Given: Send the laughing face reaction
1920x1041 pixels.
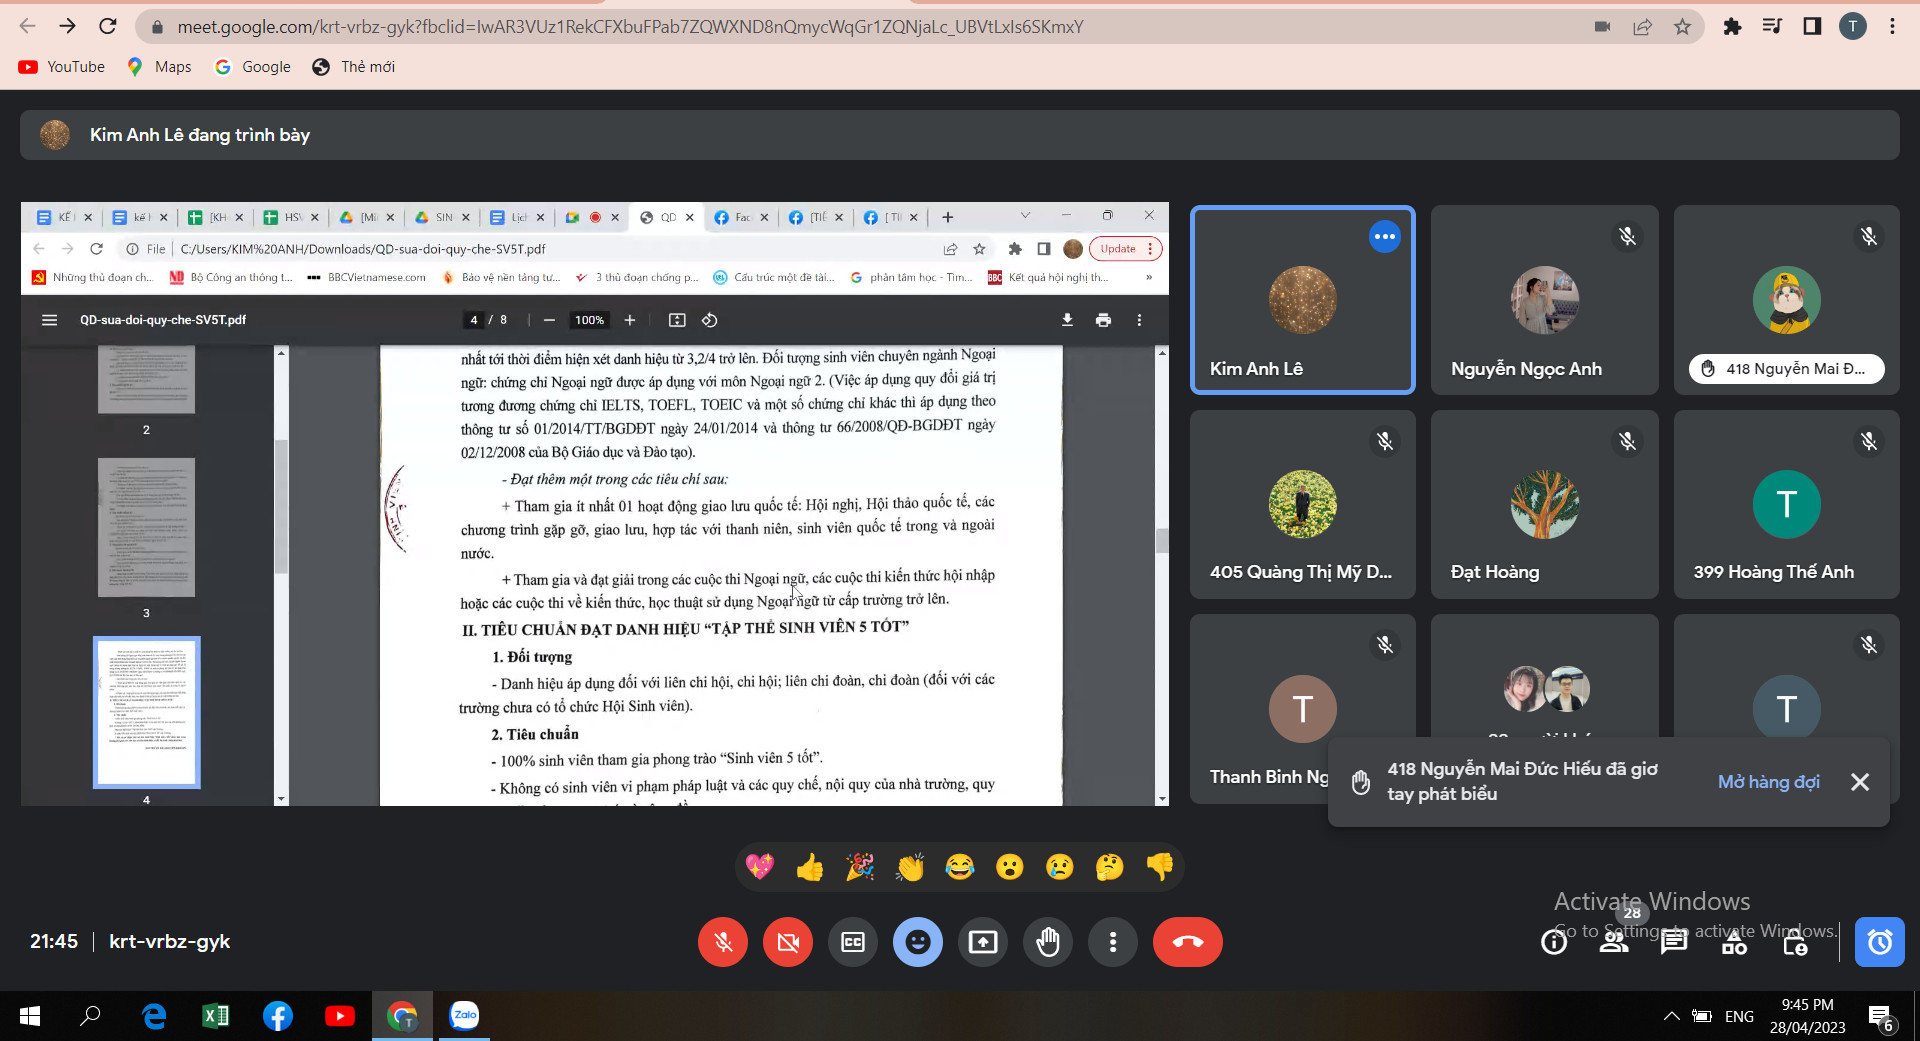Looking at the screenshot, I should click(x=960, y=866).
